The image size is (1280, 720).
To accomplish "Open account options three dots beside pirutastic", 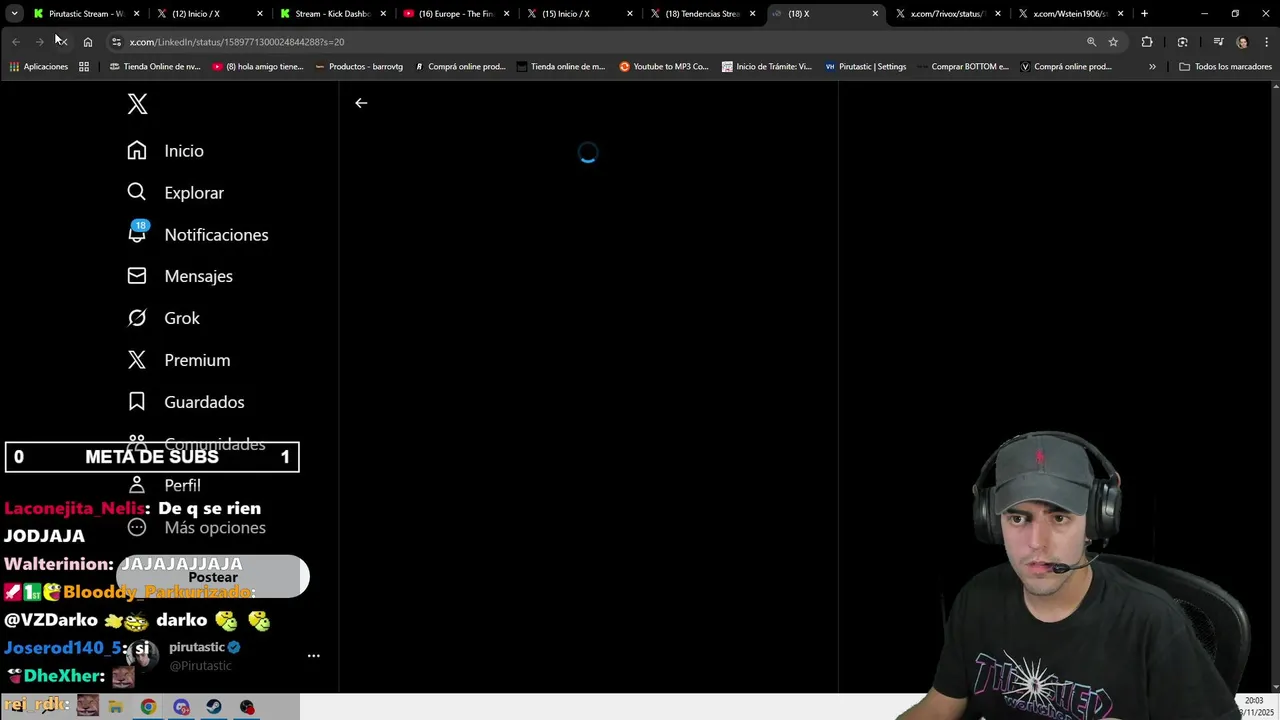I will 313,656.
